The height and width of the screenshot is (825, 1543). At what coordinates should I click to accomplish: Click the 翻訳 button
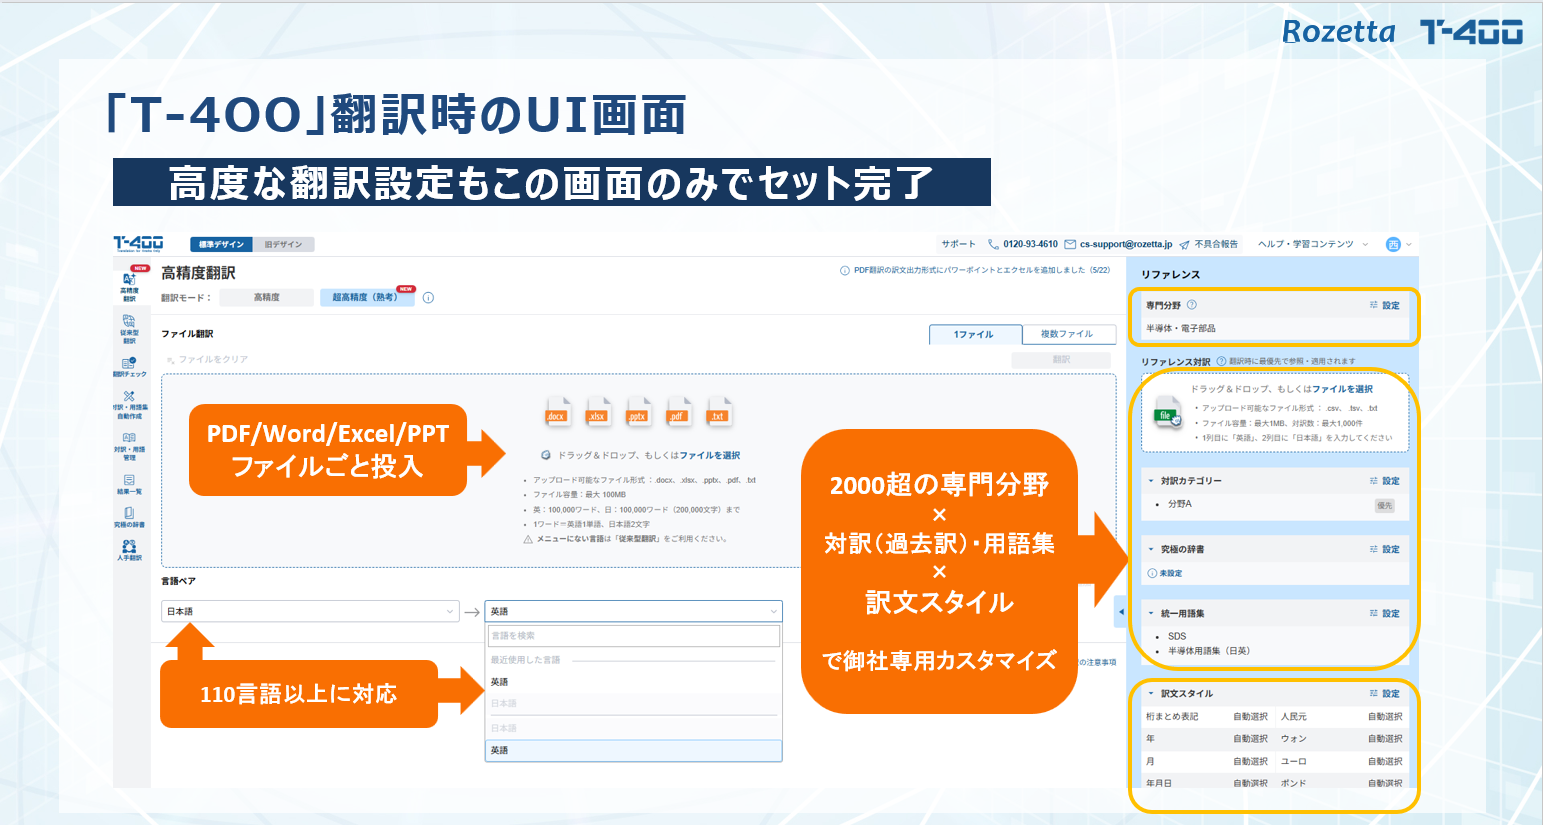pos(1061,359)
